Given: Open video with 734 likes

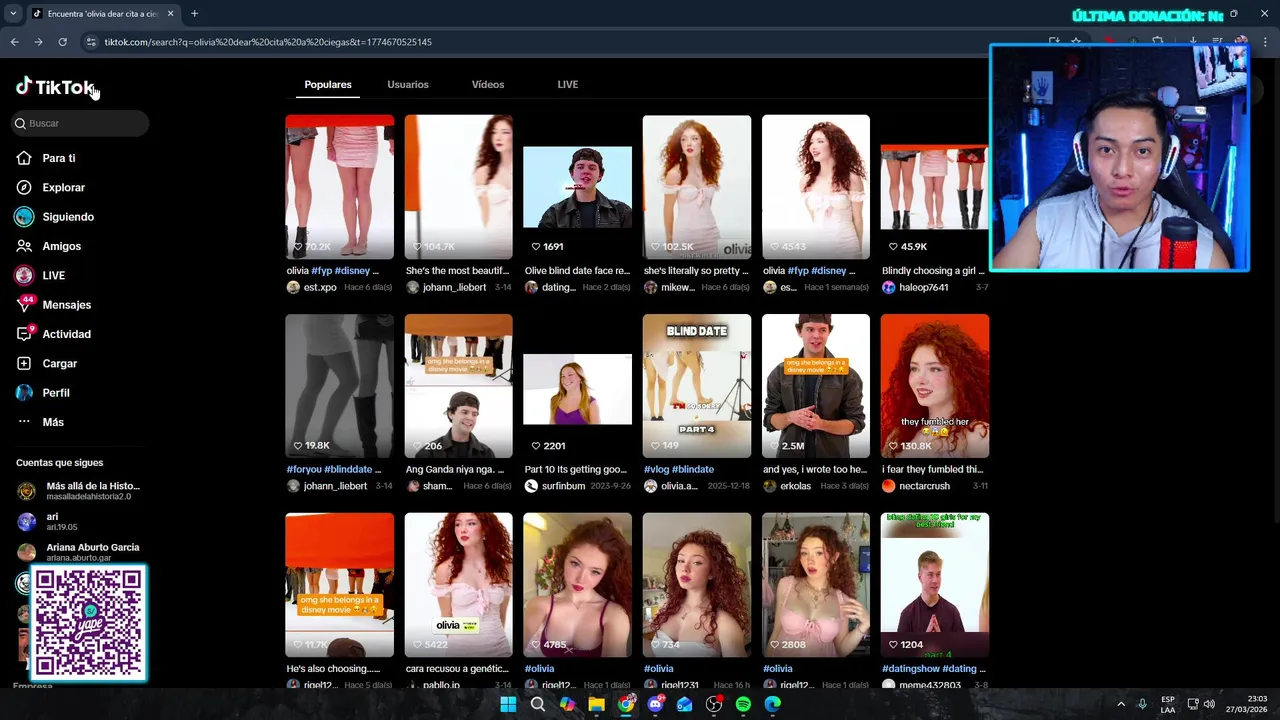Looking at the screenshot, I should click(697, 585).
